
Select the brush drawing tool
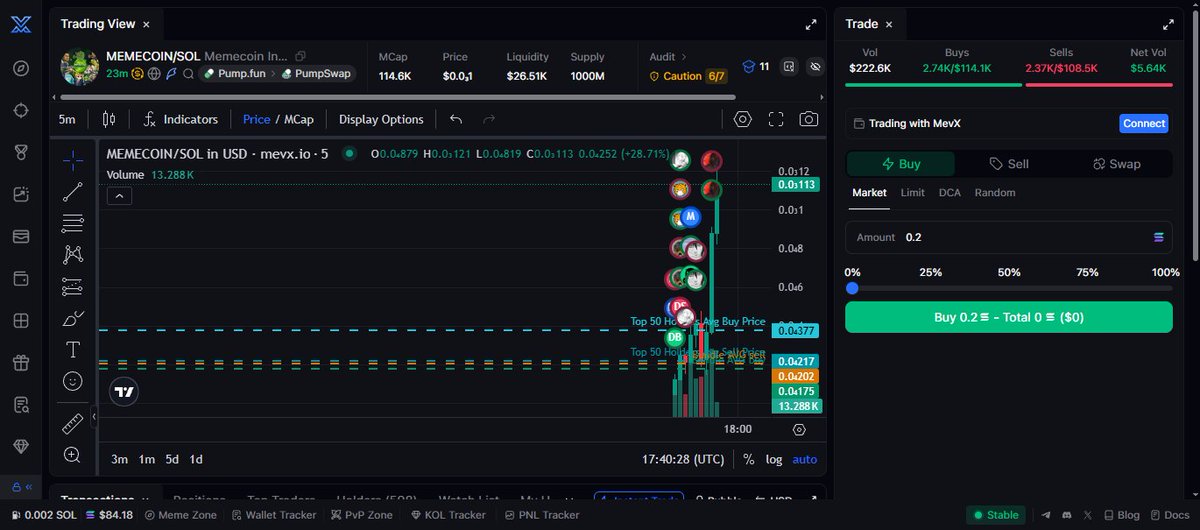[73, 319]
